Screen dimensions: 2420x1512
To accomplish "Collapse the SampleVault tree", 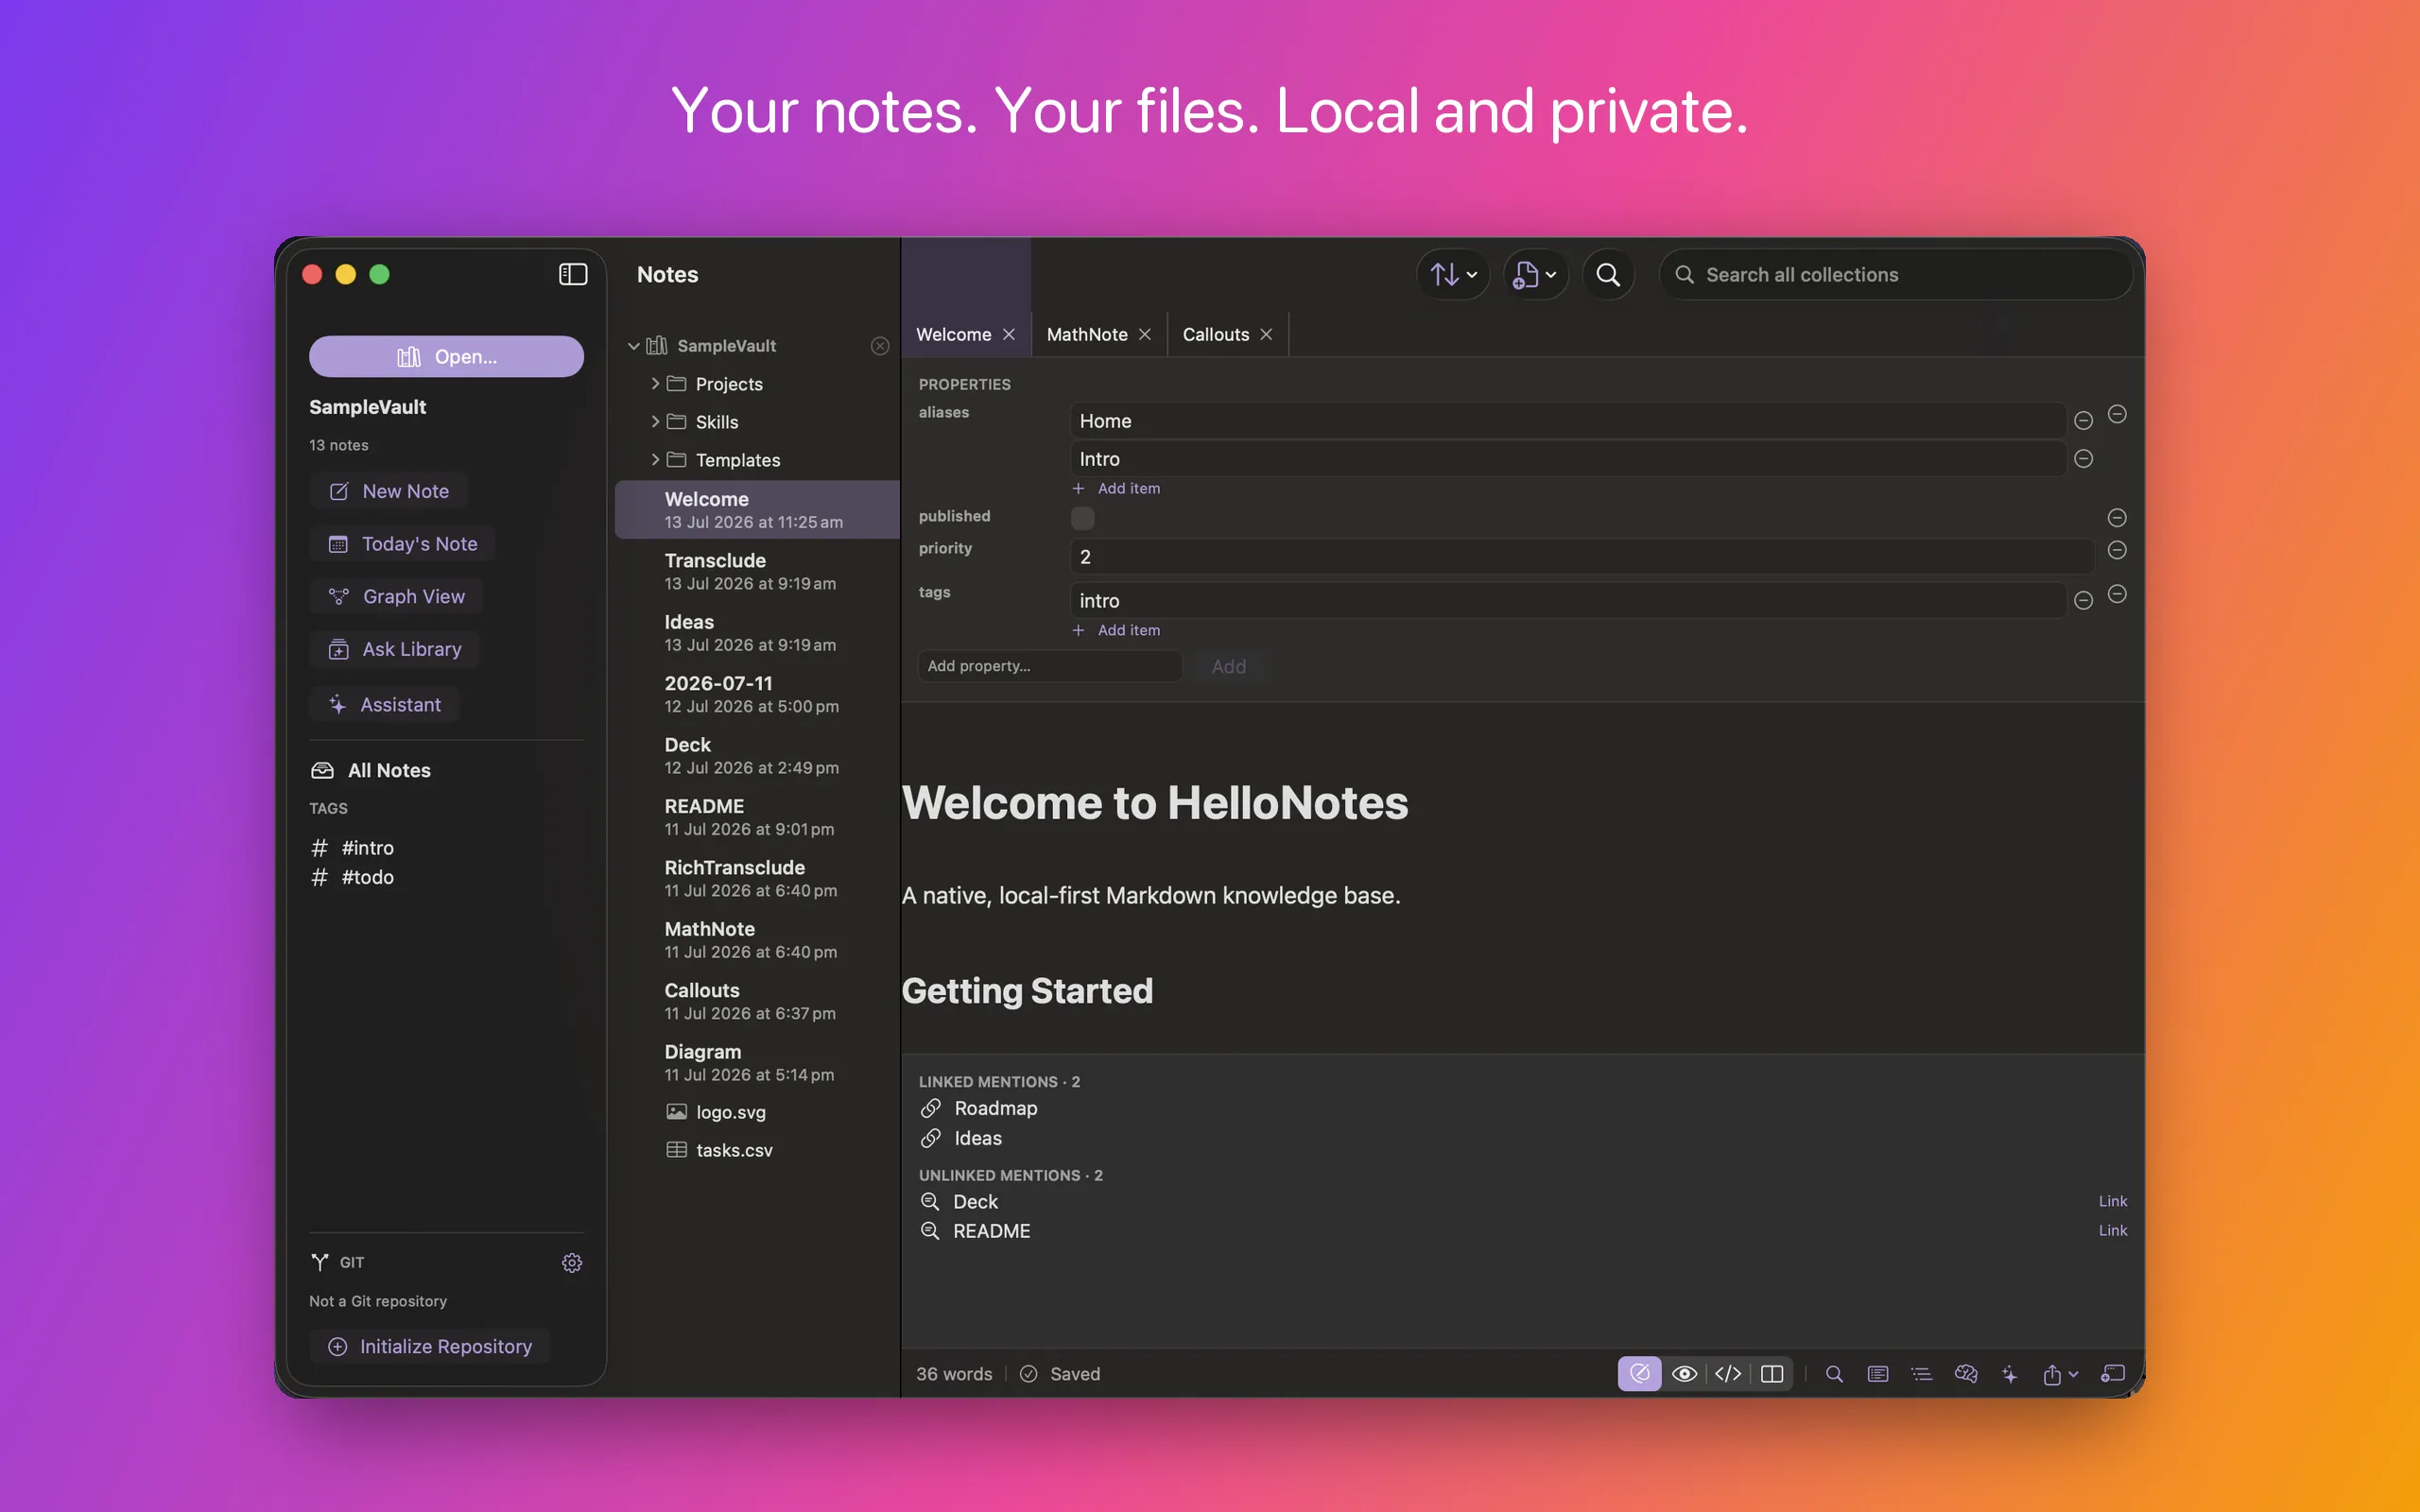I will [633, 346].
